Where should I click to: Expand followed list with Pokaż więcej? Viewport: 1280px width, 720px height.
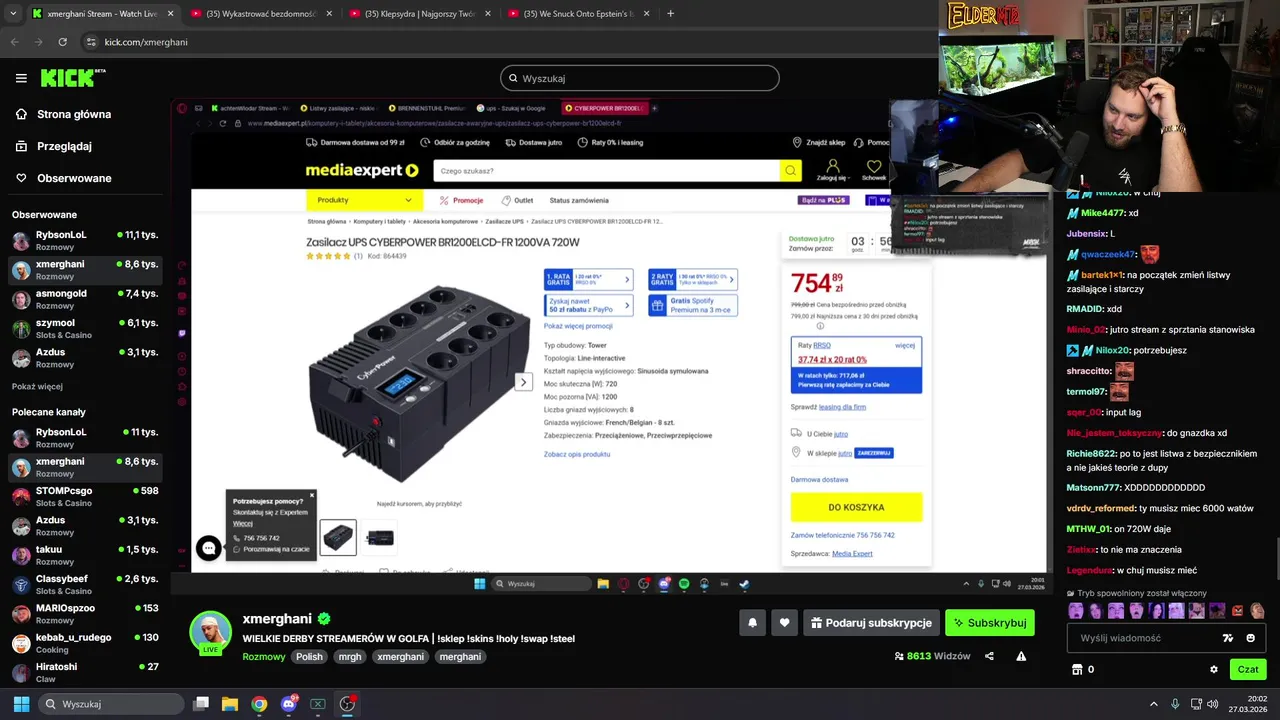click(x=37, y=386)
